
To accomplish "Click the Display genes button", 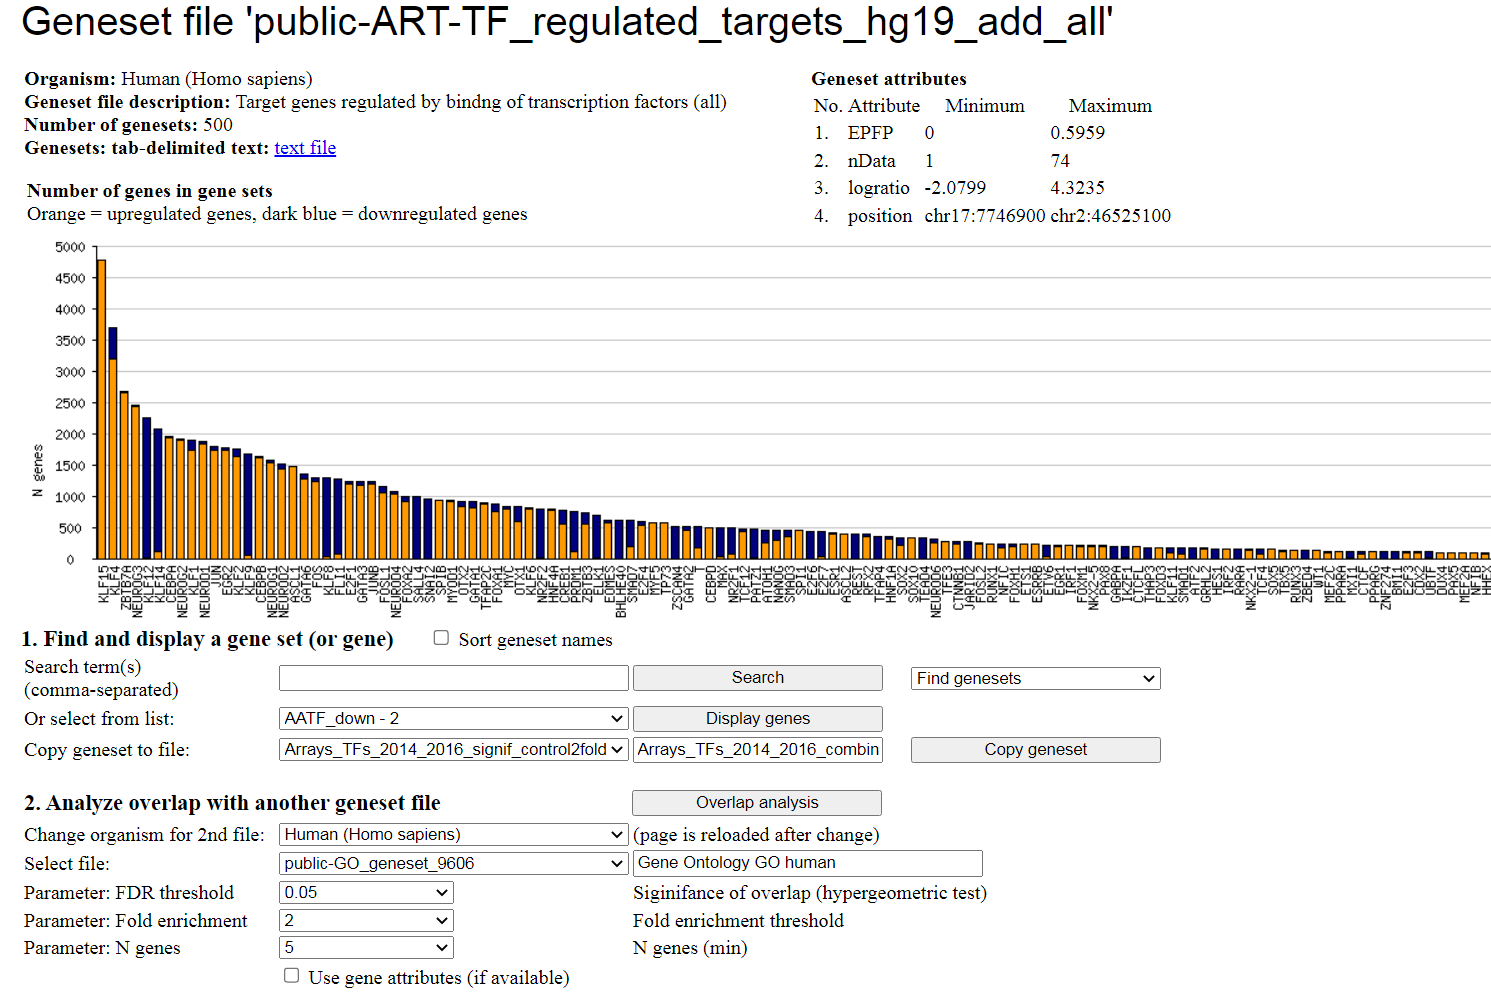I will coord(757,719).
